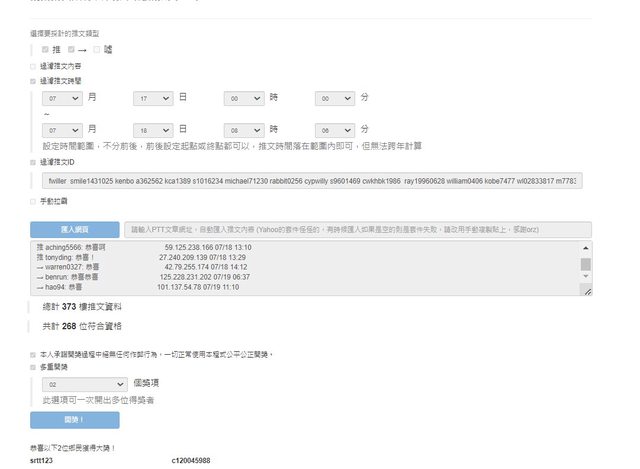Toggle the → arrow-type checkbox

71,48
